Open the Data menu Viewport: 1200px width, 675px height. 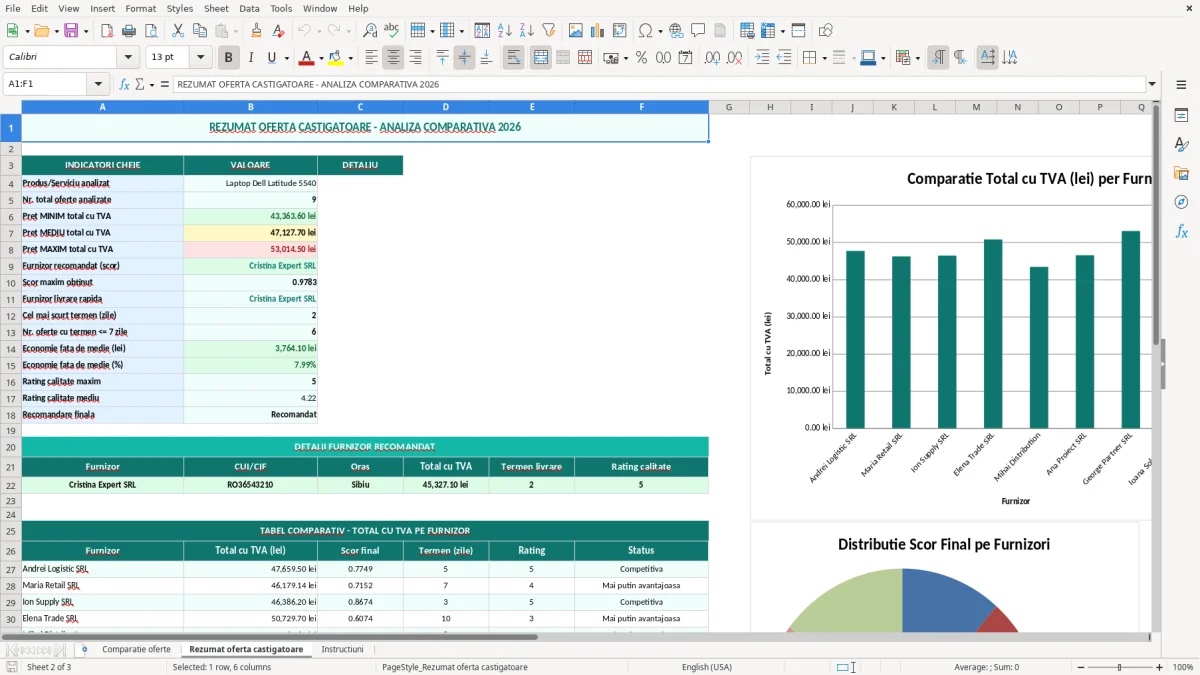coord(249,8)
